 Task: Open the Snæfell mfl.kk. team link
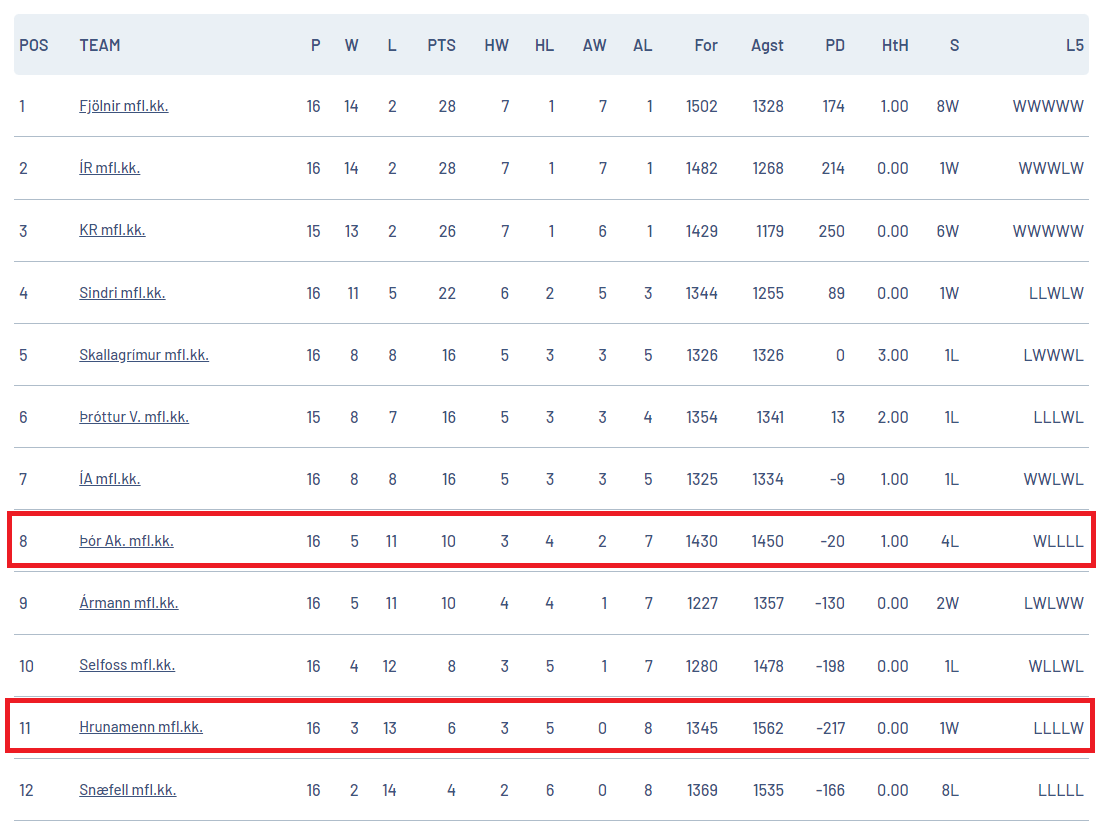(x=128, y=790)
